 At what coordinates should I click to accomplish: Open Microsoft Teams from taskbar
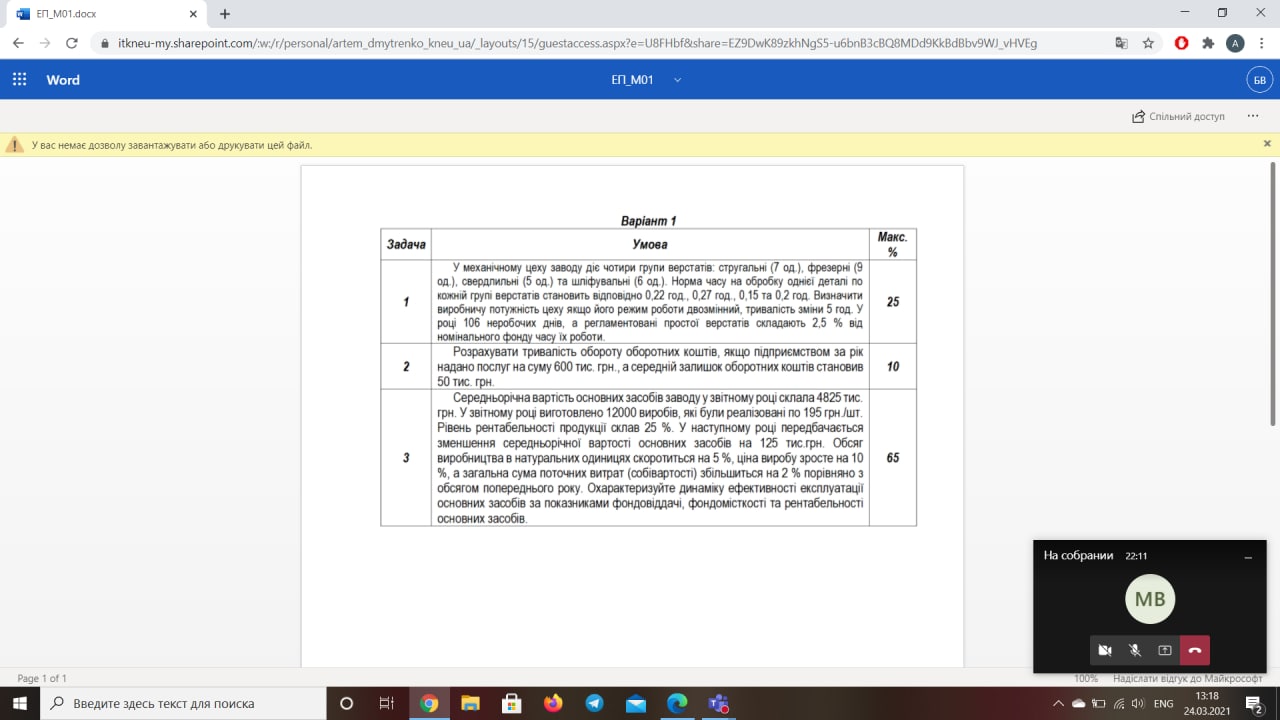pyautogui.click(x=718, y=703)
